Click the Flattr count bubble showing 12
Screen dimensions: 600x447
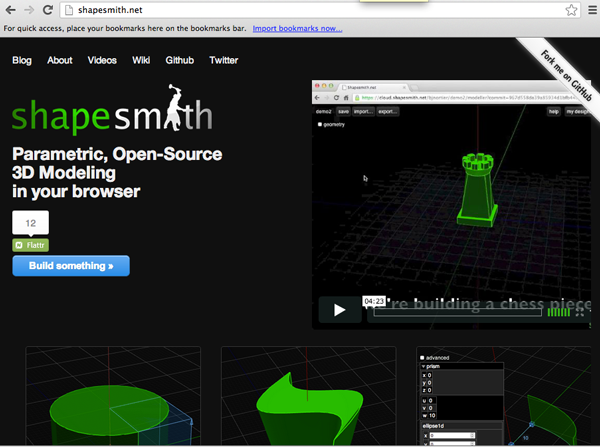point(30,223)
